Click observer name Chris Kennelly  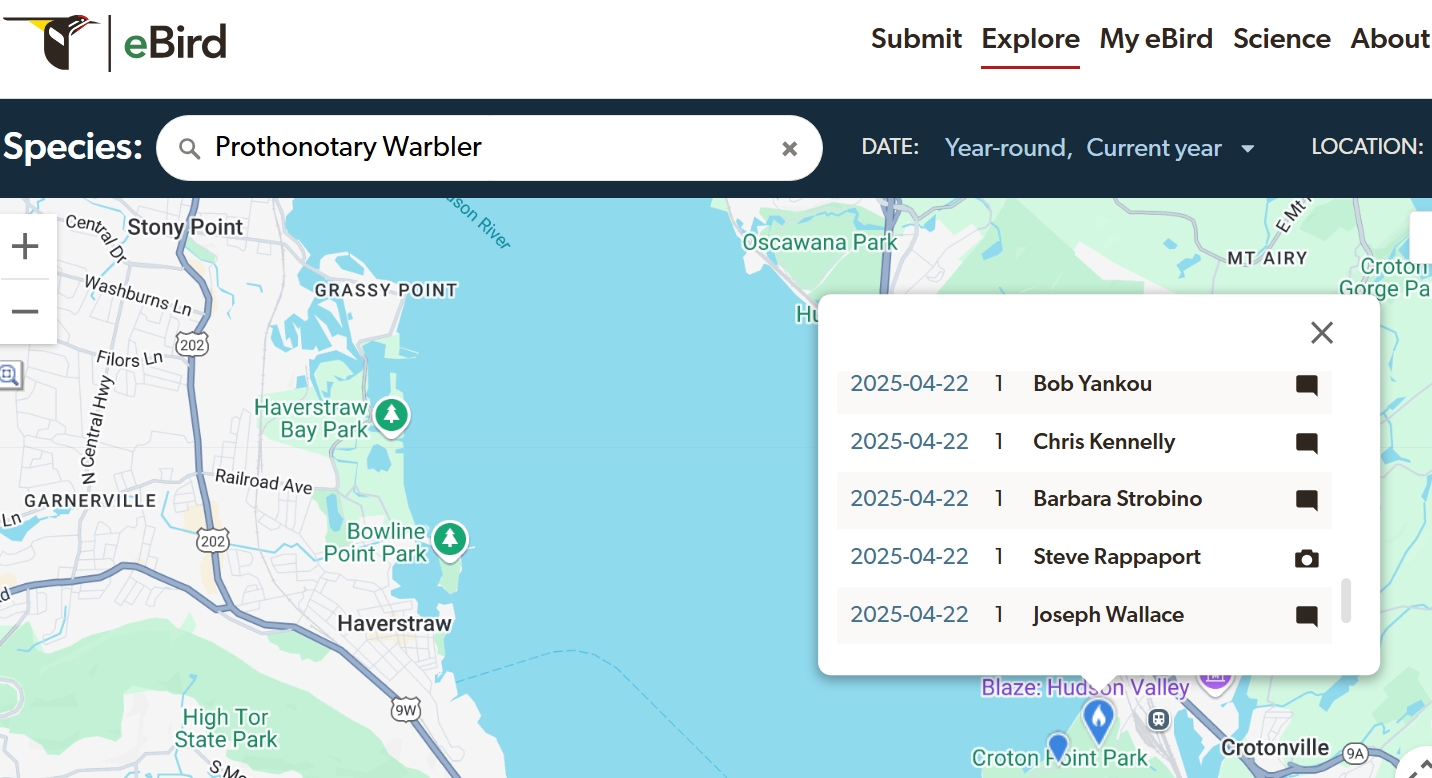1104,442
